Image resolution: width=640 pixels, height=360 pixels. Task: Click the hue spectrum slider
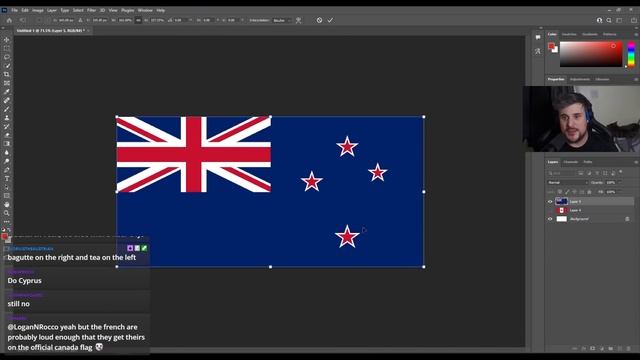pyautogui.click(x=631, y=54)
